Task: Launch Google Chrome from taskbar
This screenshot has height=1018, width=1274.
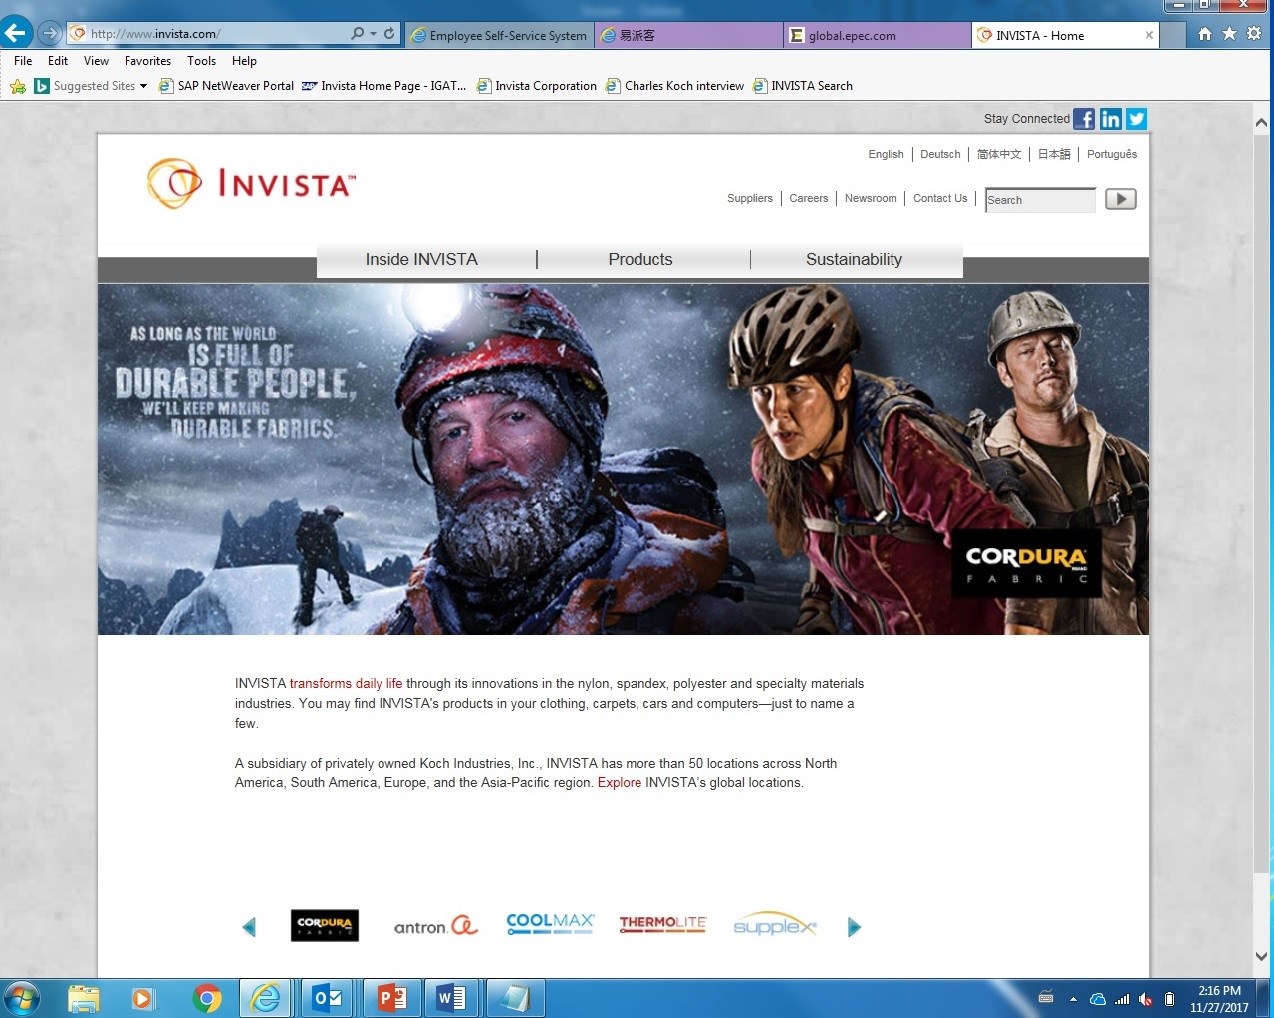Action: [207, 998]
